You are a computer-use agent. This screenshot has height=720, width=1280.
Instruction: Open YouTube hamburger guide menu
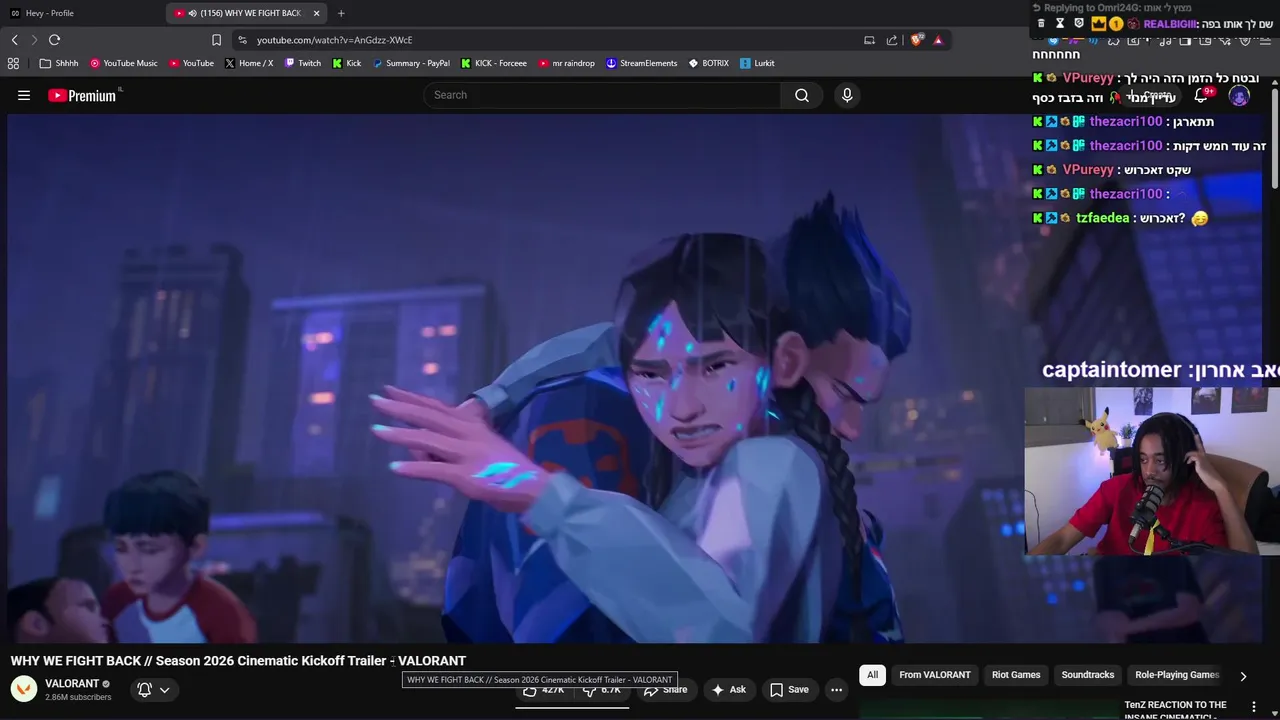[x=24, y=95]
